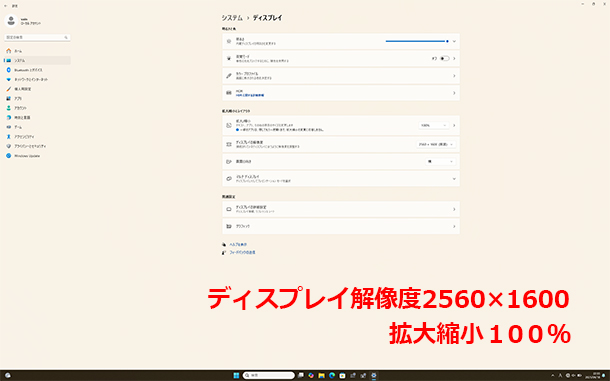The width and height of the screenshot is (610, 381).
Task: Open the widgets button at taskbar left
Action: point(7,376)
